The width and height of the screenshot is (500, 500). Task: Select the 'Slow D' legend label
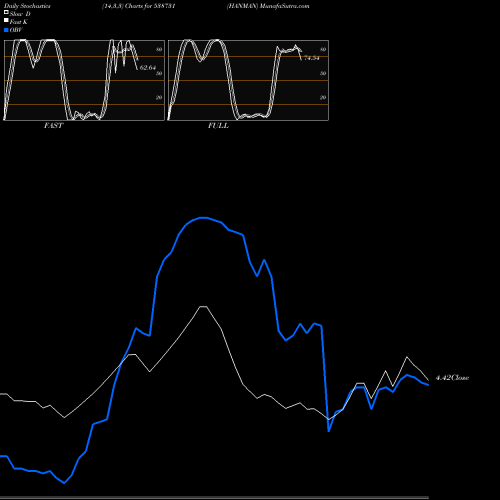click(x=20, y=14)
